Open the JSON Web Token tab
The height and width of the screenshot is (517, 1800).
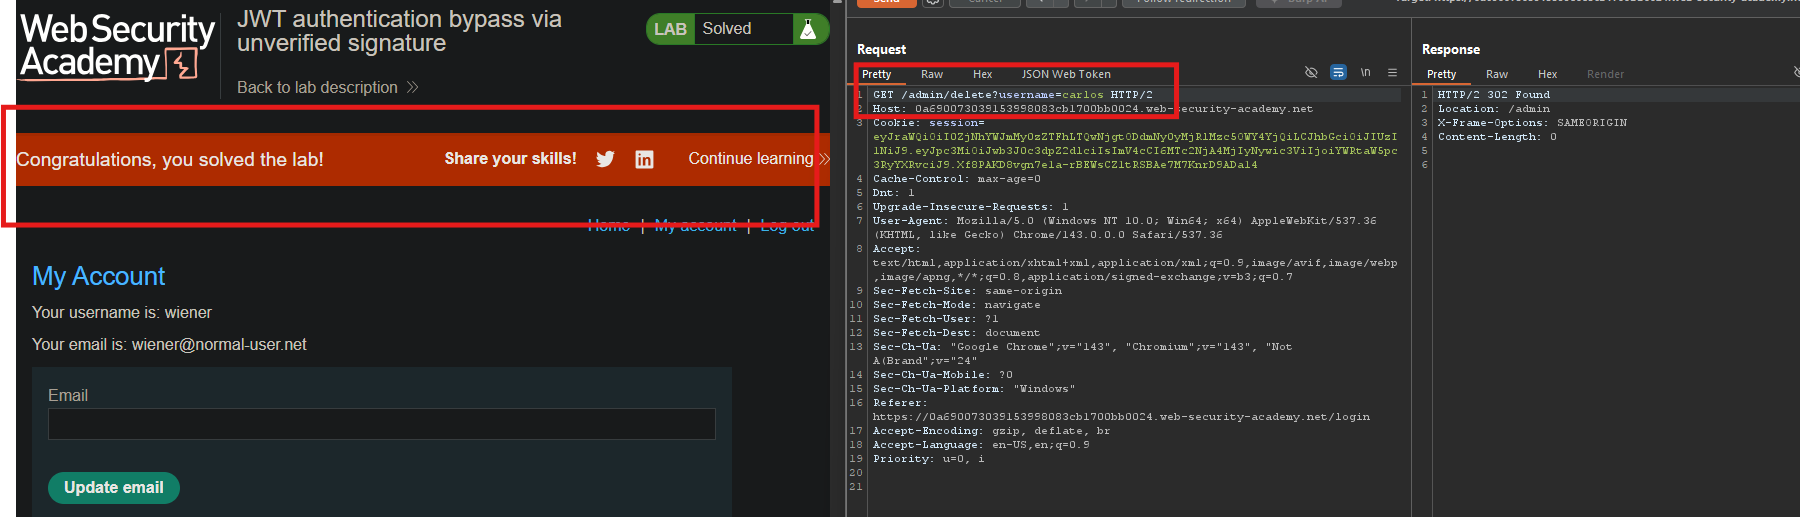[x=1066, y=74]
